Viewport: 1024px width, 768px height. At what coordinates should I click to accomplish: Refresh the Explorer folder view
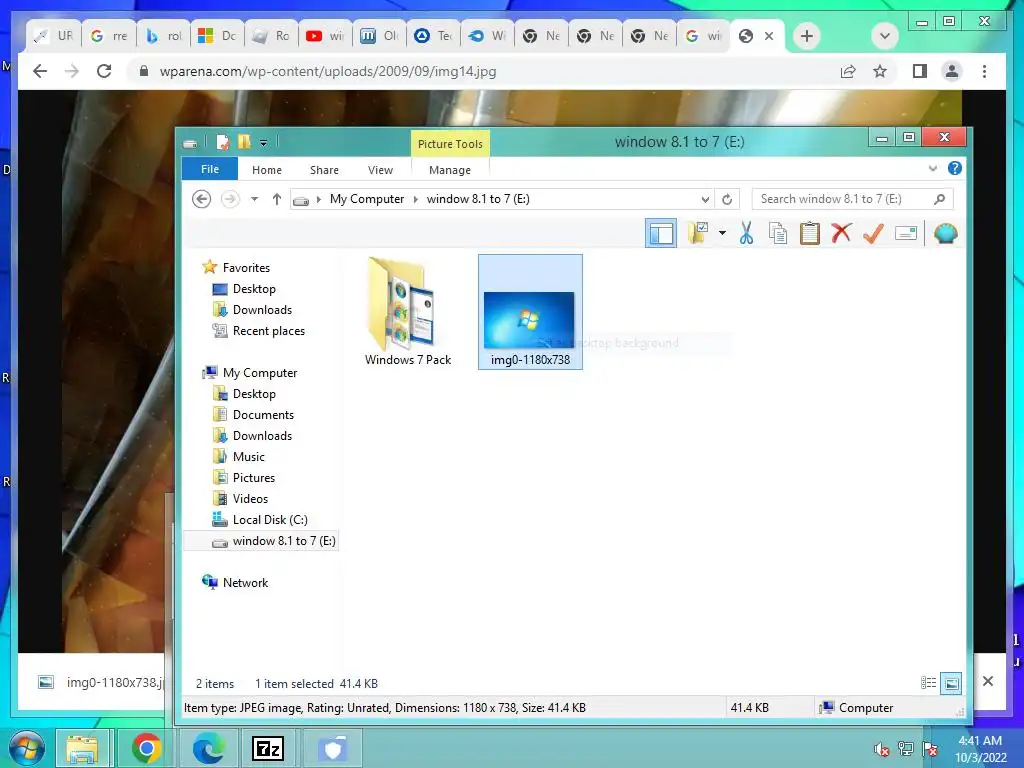pyautogui.click(x=727, y=199)
